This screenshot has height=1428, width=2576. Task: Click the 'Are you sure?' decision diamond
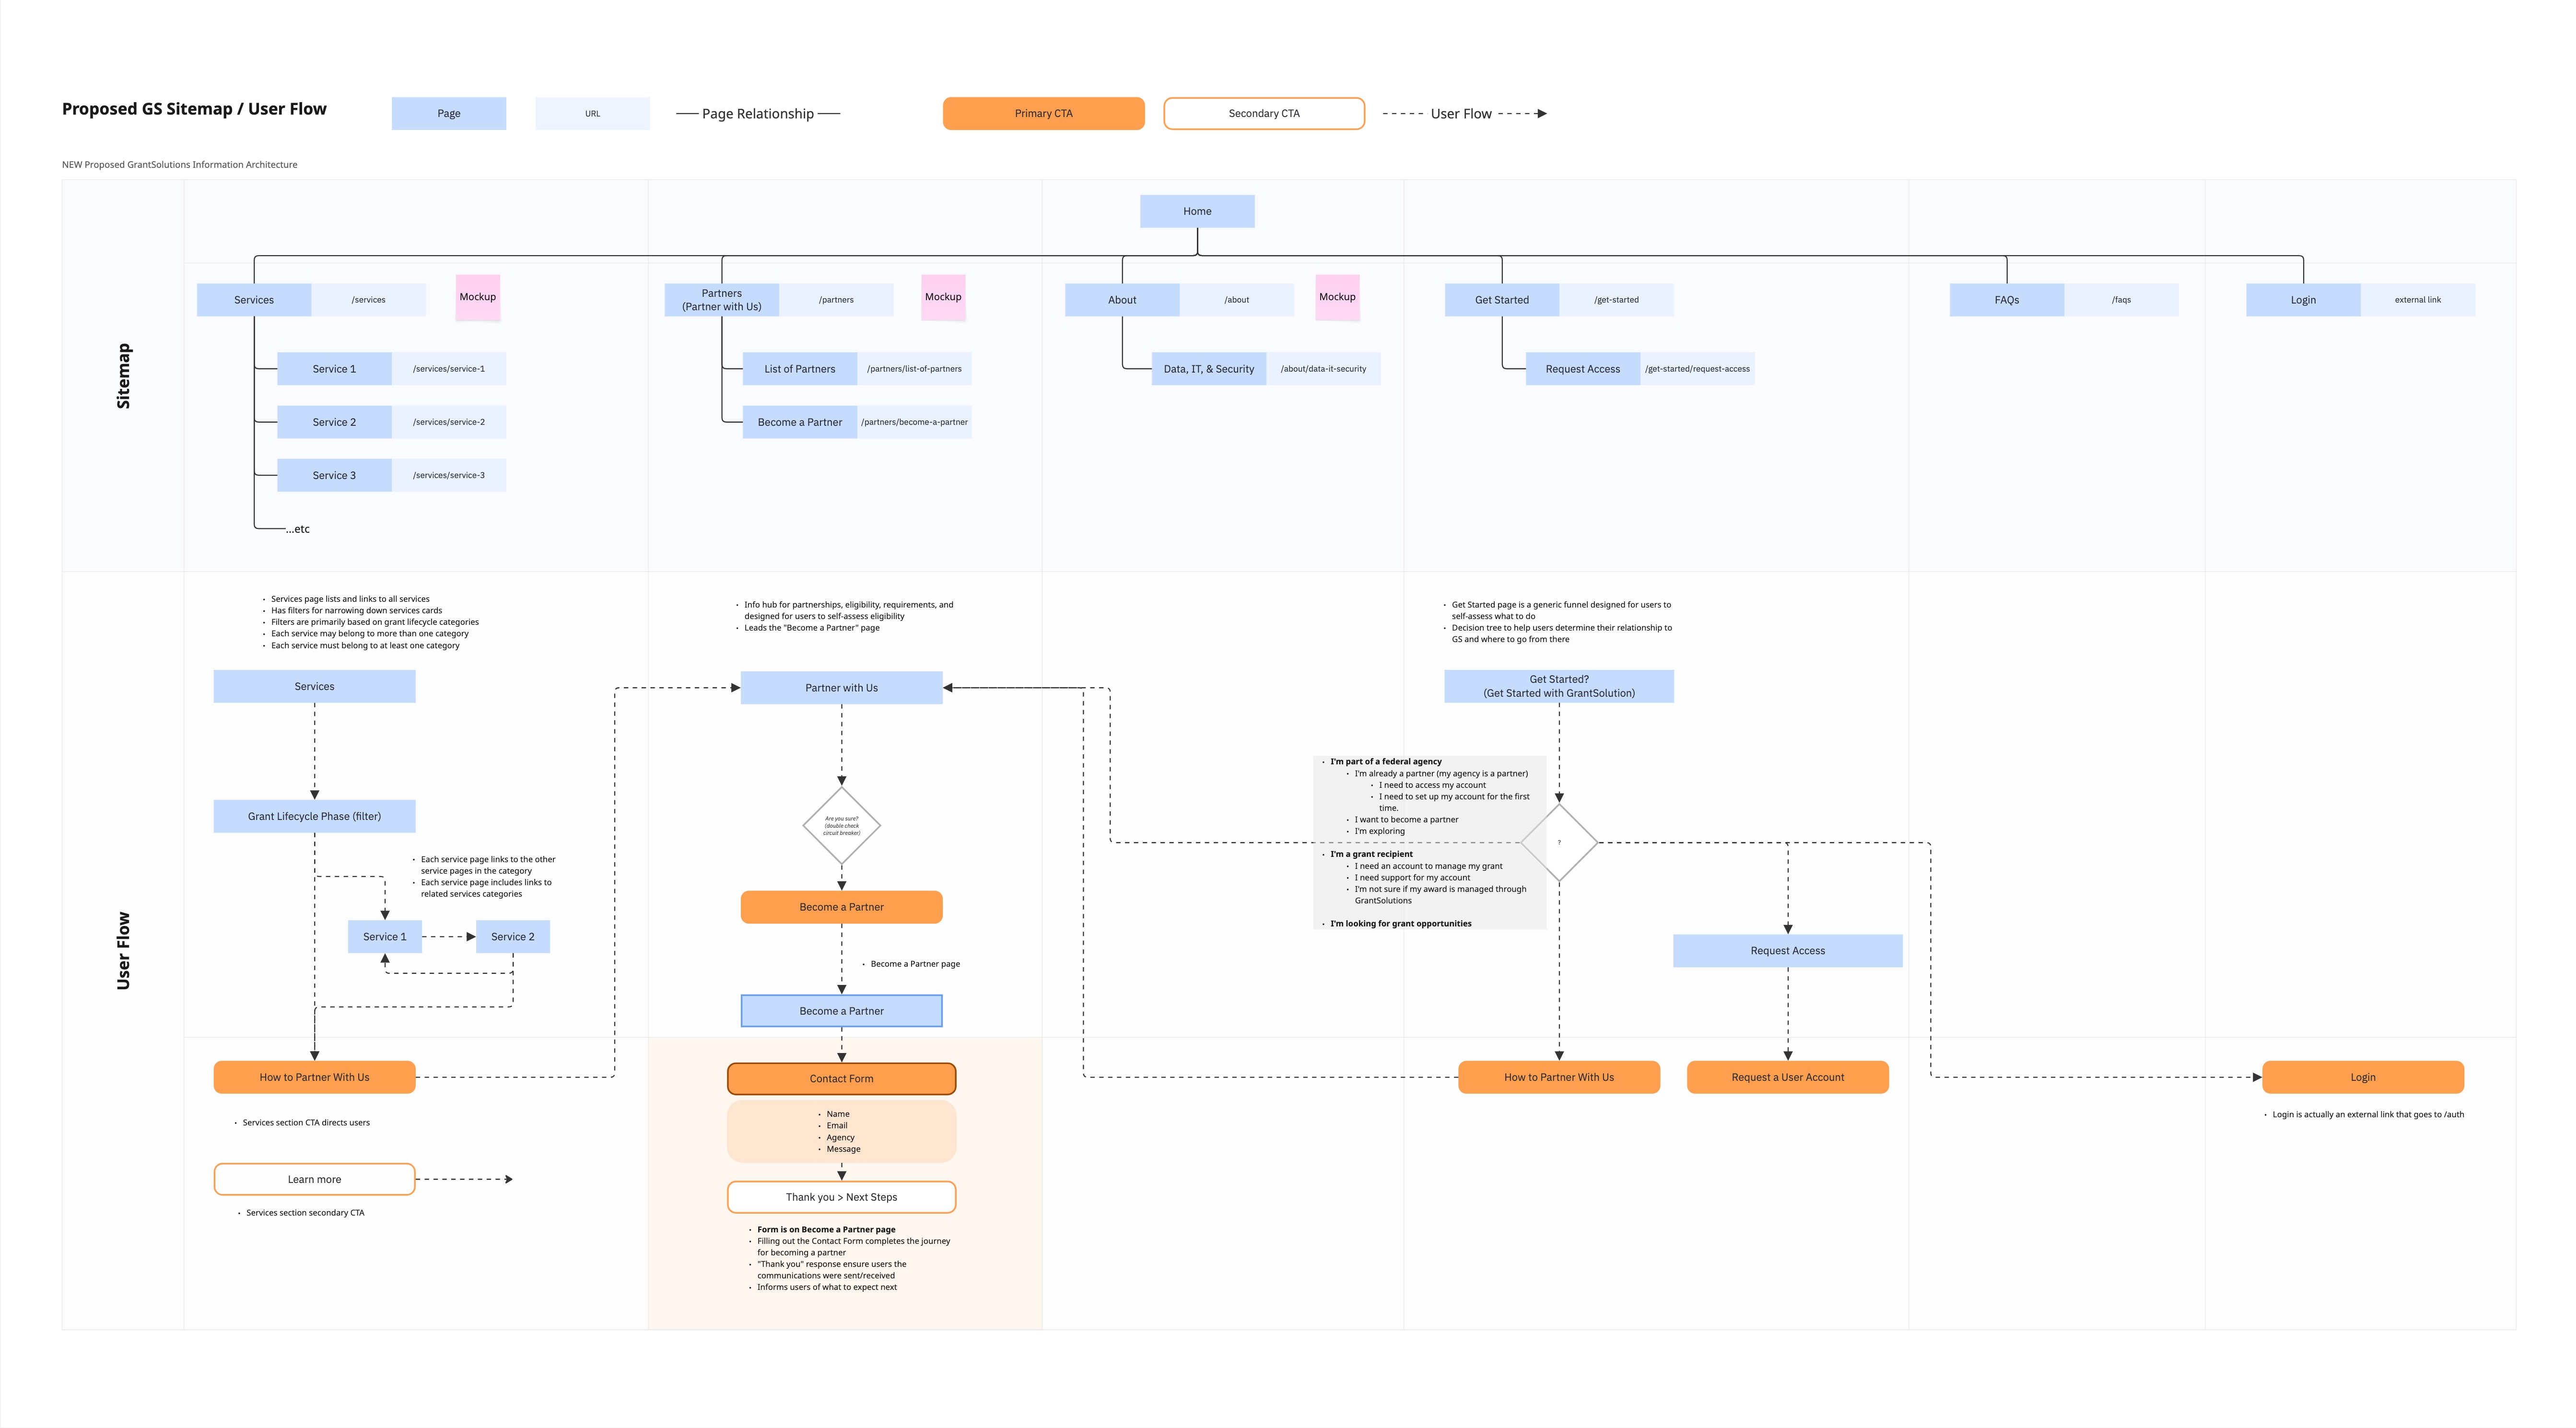click(x=841, y=826)
